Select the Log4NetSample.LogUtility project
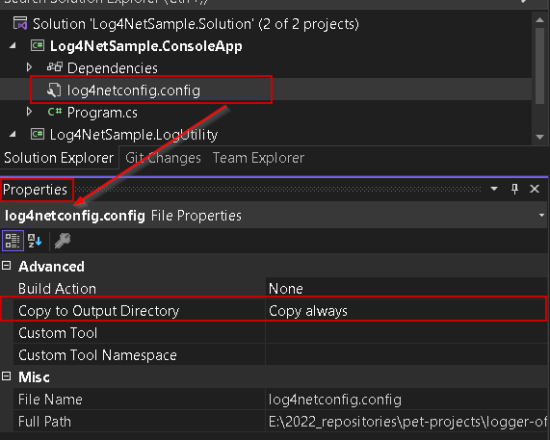Screen dimensions: 550x440 tap(134, 135)
